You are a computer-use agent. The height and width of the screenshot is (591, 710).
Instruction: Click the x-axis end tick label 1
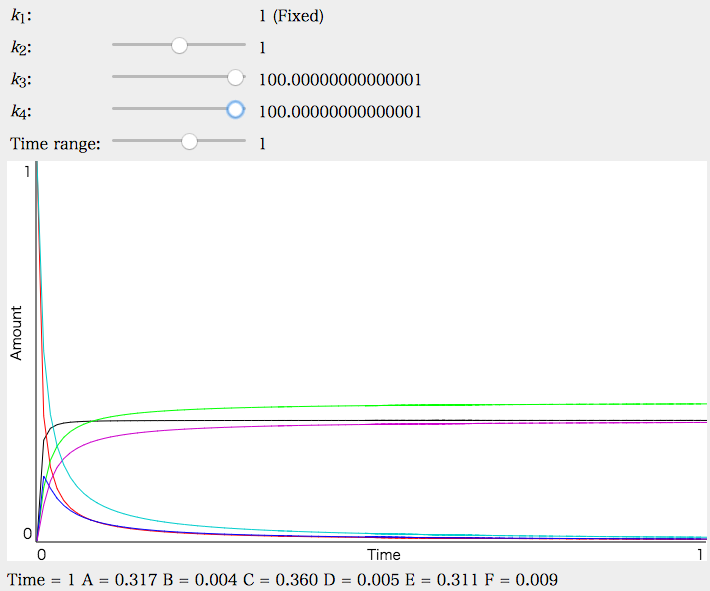click(700, 555)
